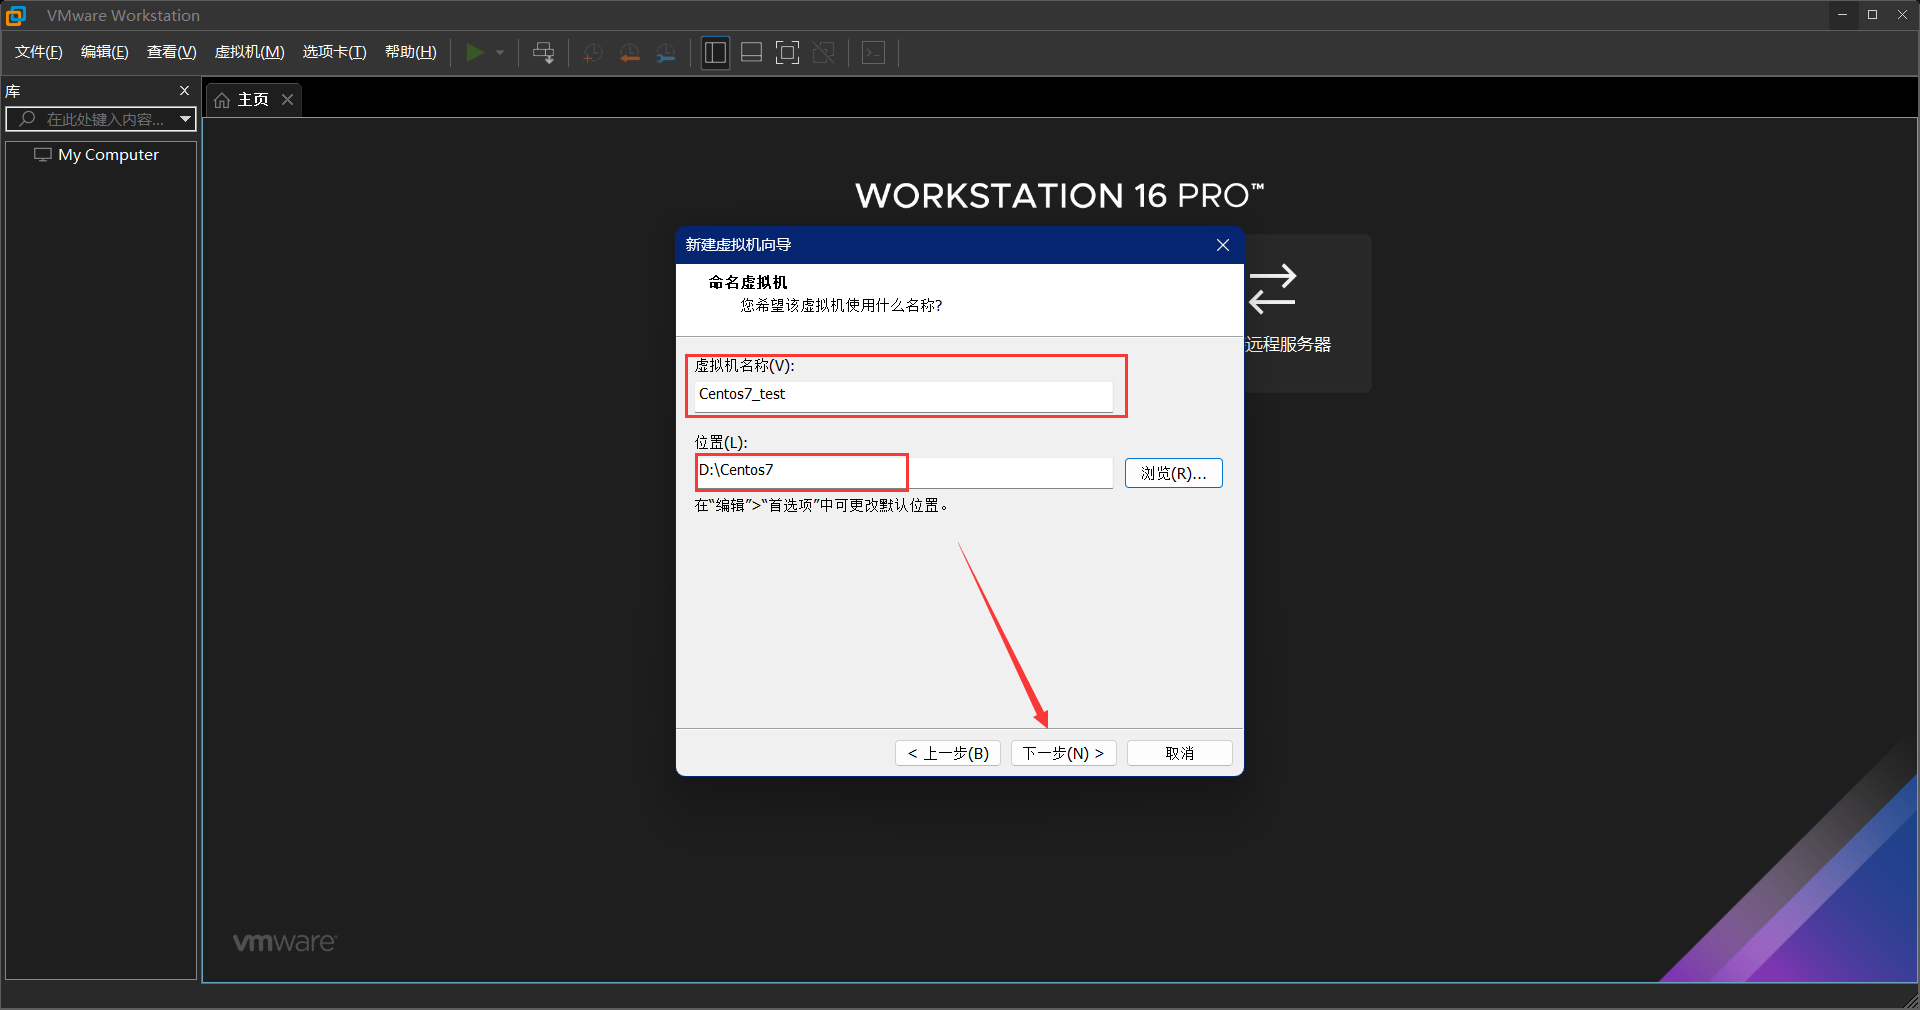1920x1010 pixels.
Task: Click the Unity mode toolbar icon
Action: pos(824,53)
